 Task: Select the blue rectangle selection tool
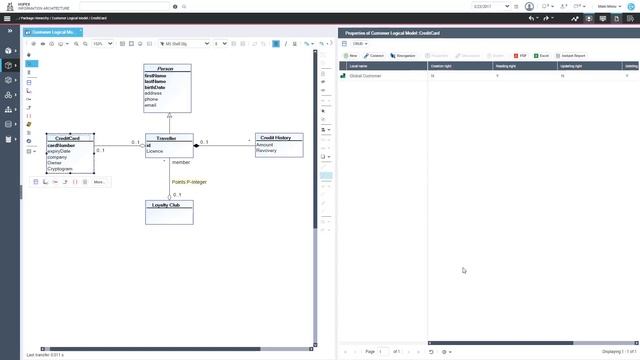[31, 64]
